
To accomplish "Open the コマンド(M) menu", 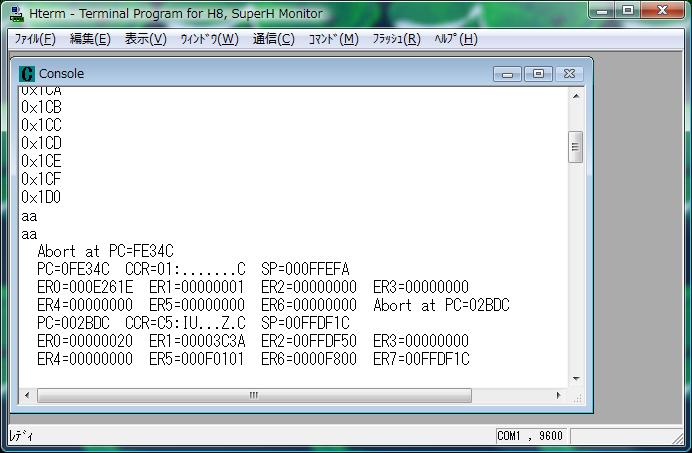I will pos(333,39).
